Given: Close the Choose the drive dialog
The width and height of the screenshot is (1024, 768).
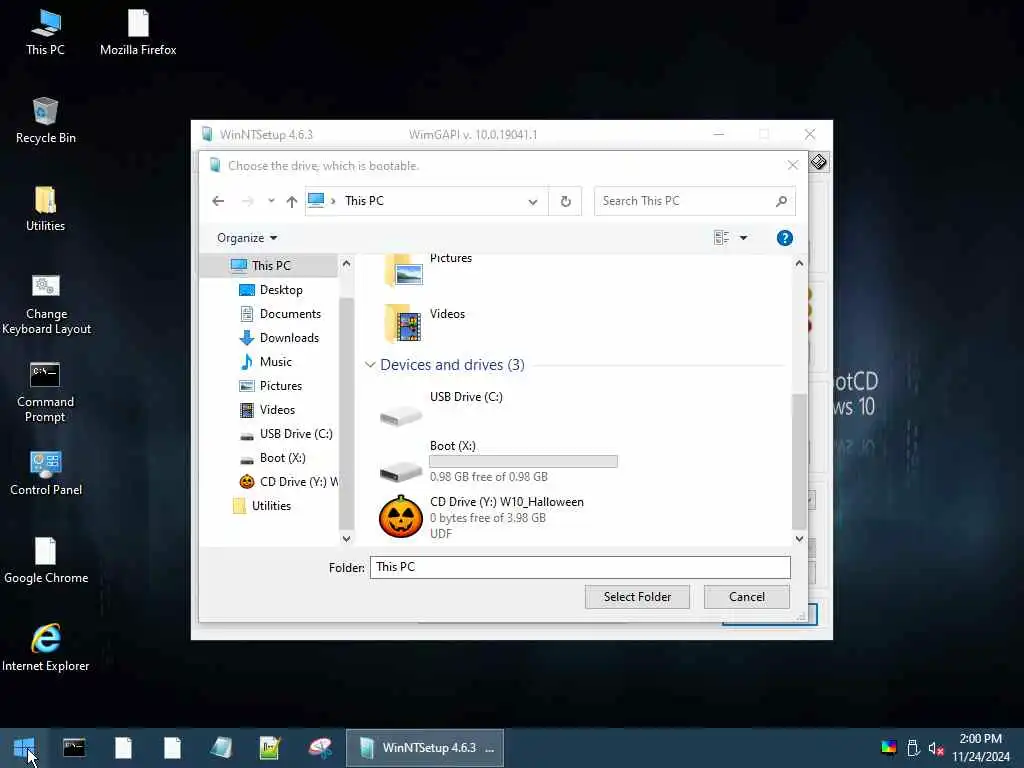Looking at the screenshot, I should click(792, 165).
